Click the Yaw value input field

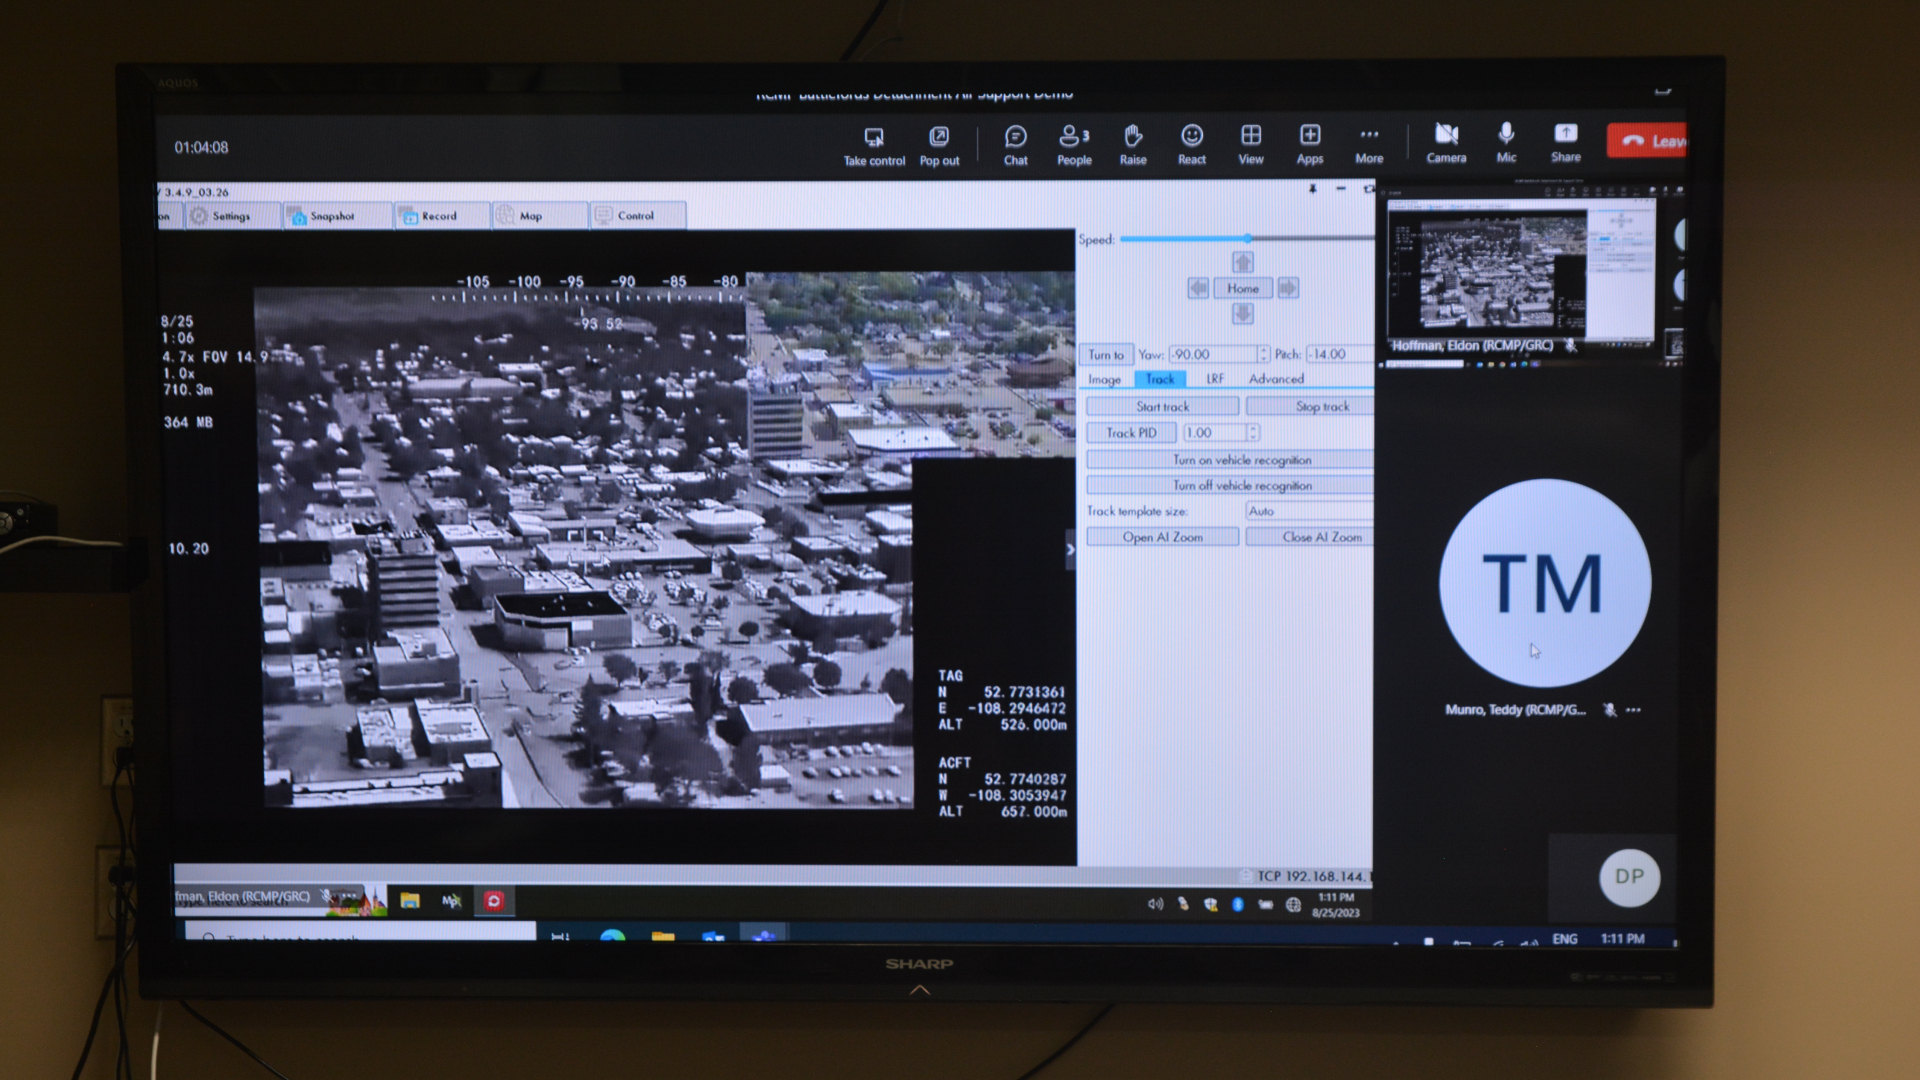pos(1212,354)
